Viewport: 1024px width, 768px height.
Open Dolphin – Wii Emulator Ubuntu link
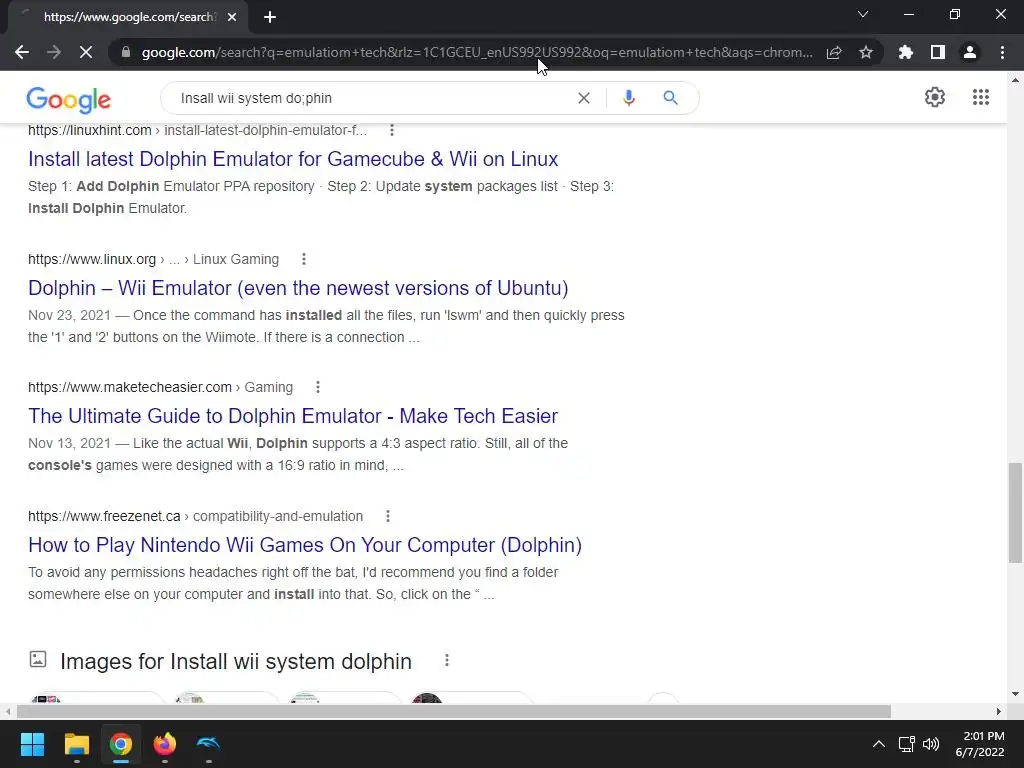(x=298, y=288)
